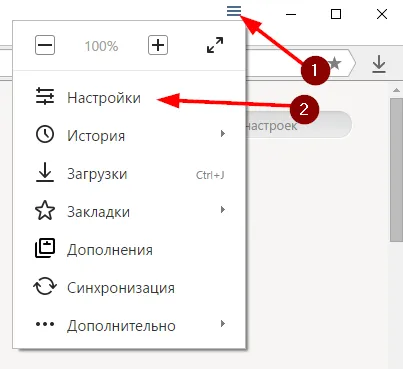Click the three dots icon beside Дополнительно
Image resolution: width=403 pixels, height=369 pixels.
(45, 324)
